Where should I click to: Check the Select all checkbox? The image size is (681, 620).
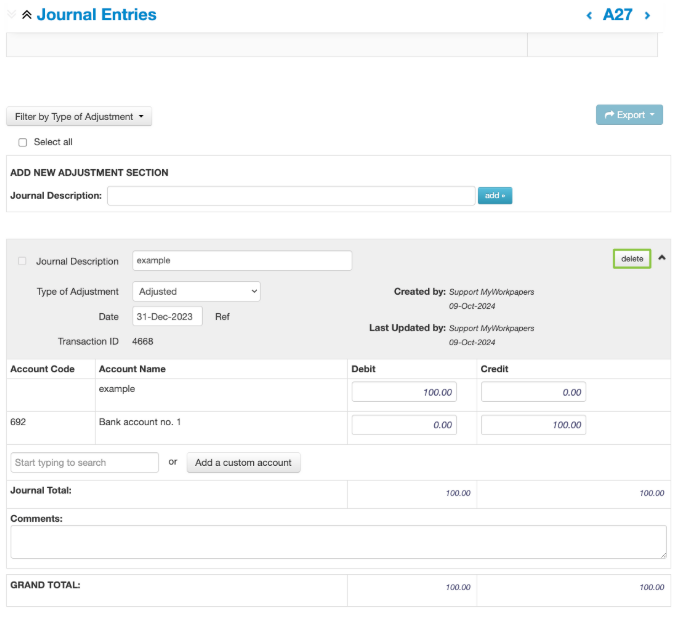click(23, 142)
